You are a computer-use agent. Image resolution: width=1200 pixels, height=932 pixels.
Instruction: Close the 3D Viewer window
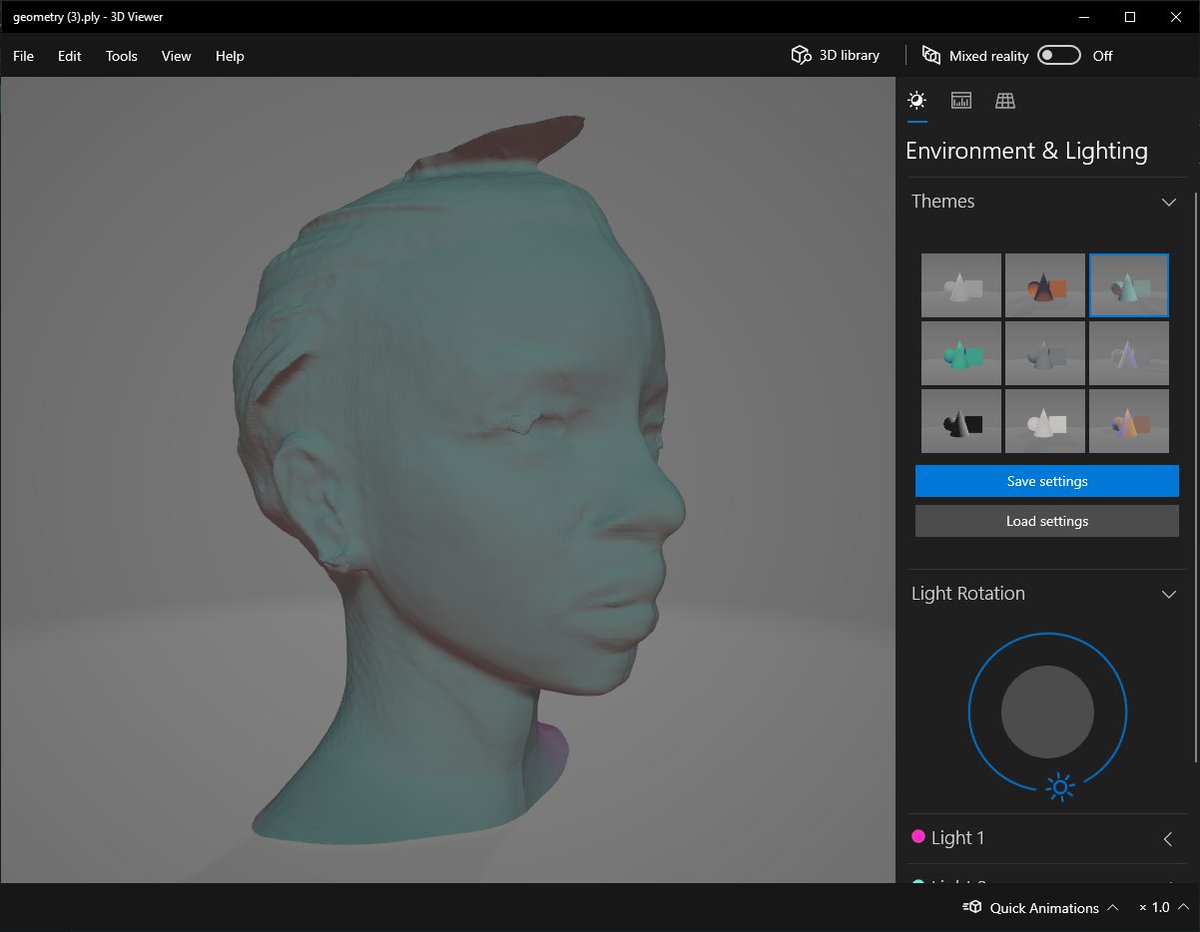1176,17
